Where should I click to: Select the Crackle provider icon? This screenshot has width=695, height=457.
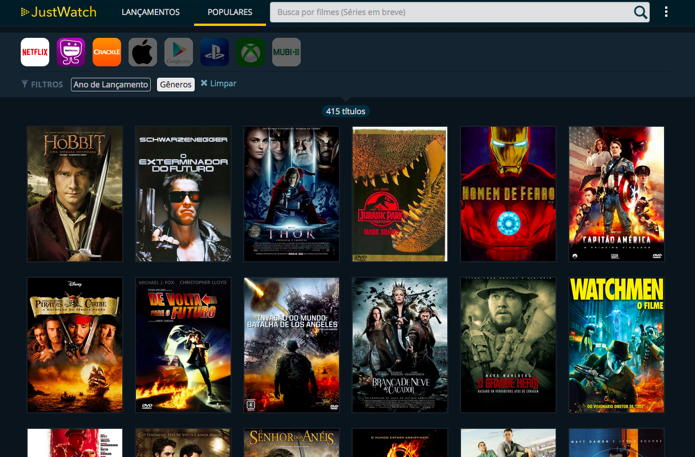click(107, 52)
